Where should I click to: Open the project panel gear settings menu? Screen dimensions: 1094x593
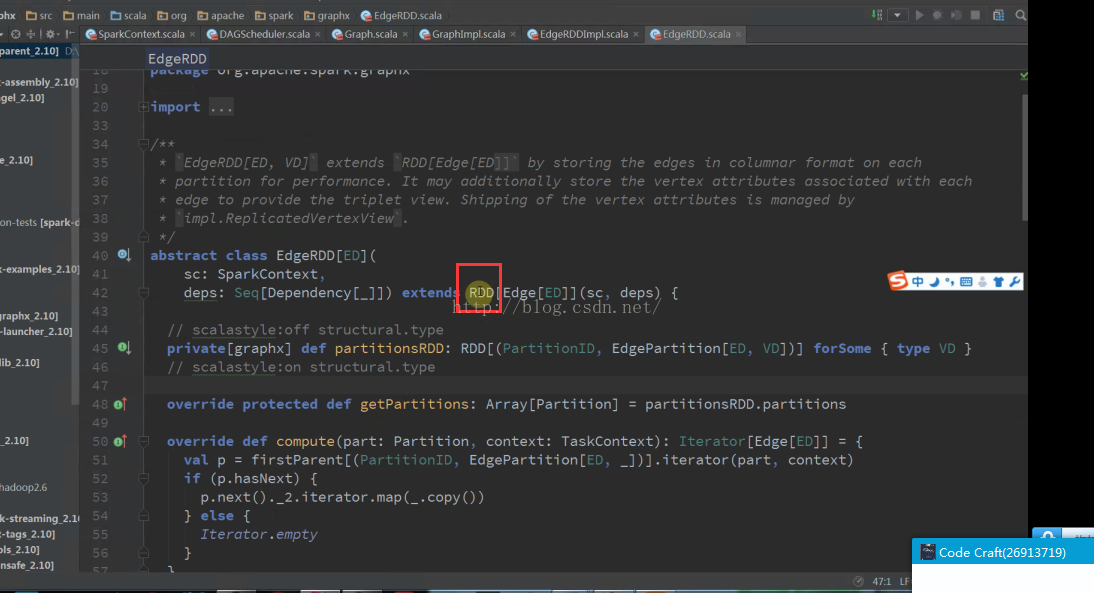[x=50, y=33]
